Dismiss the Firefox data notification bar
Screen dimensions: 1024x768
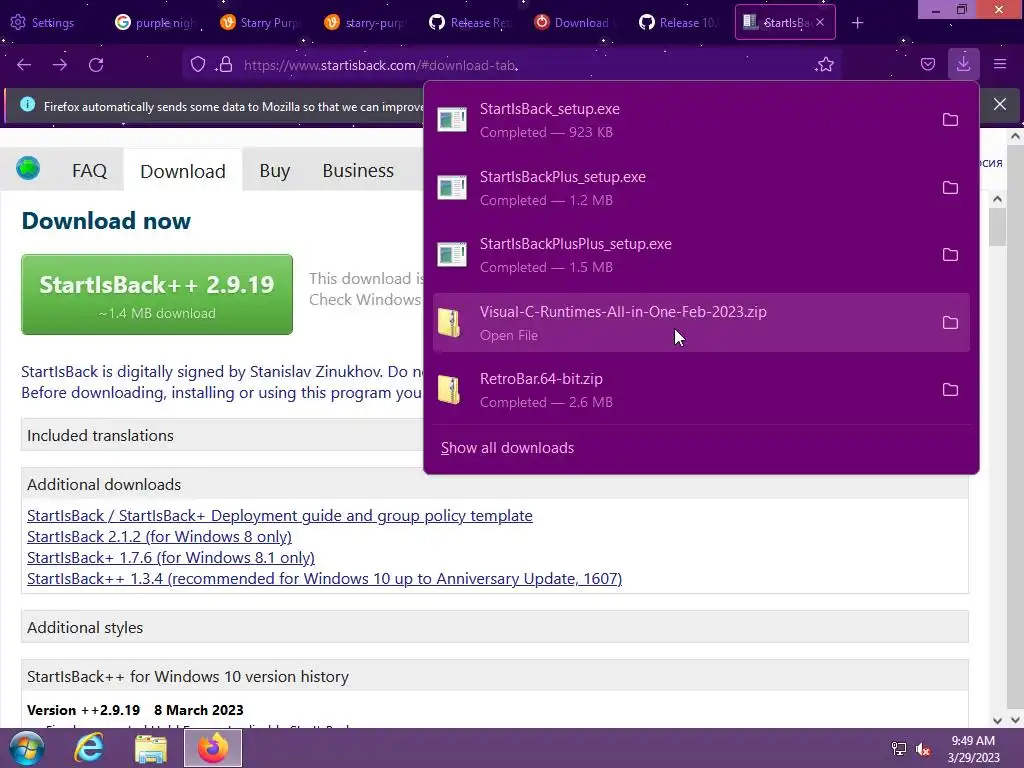click(1000, 104)
